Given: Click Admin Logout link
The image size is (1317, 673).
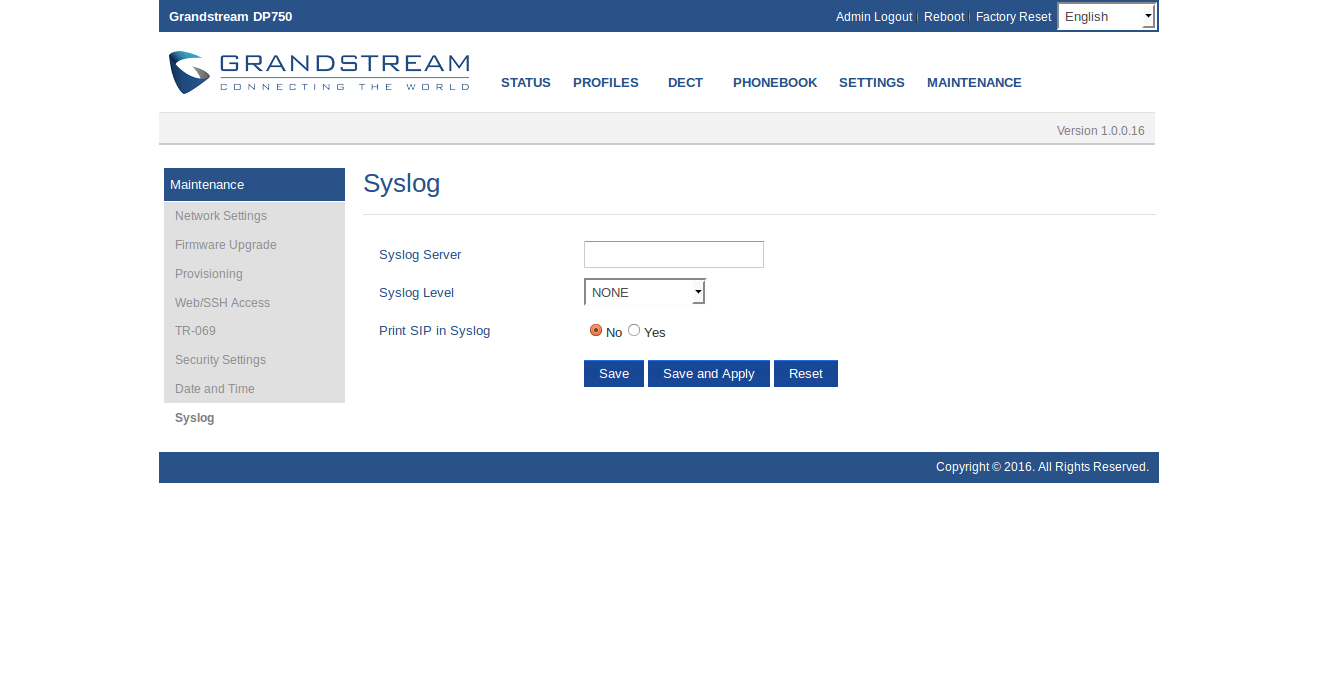Looking at the screenshot, I should pos(873,17).
